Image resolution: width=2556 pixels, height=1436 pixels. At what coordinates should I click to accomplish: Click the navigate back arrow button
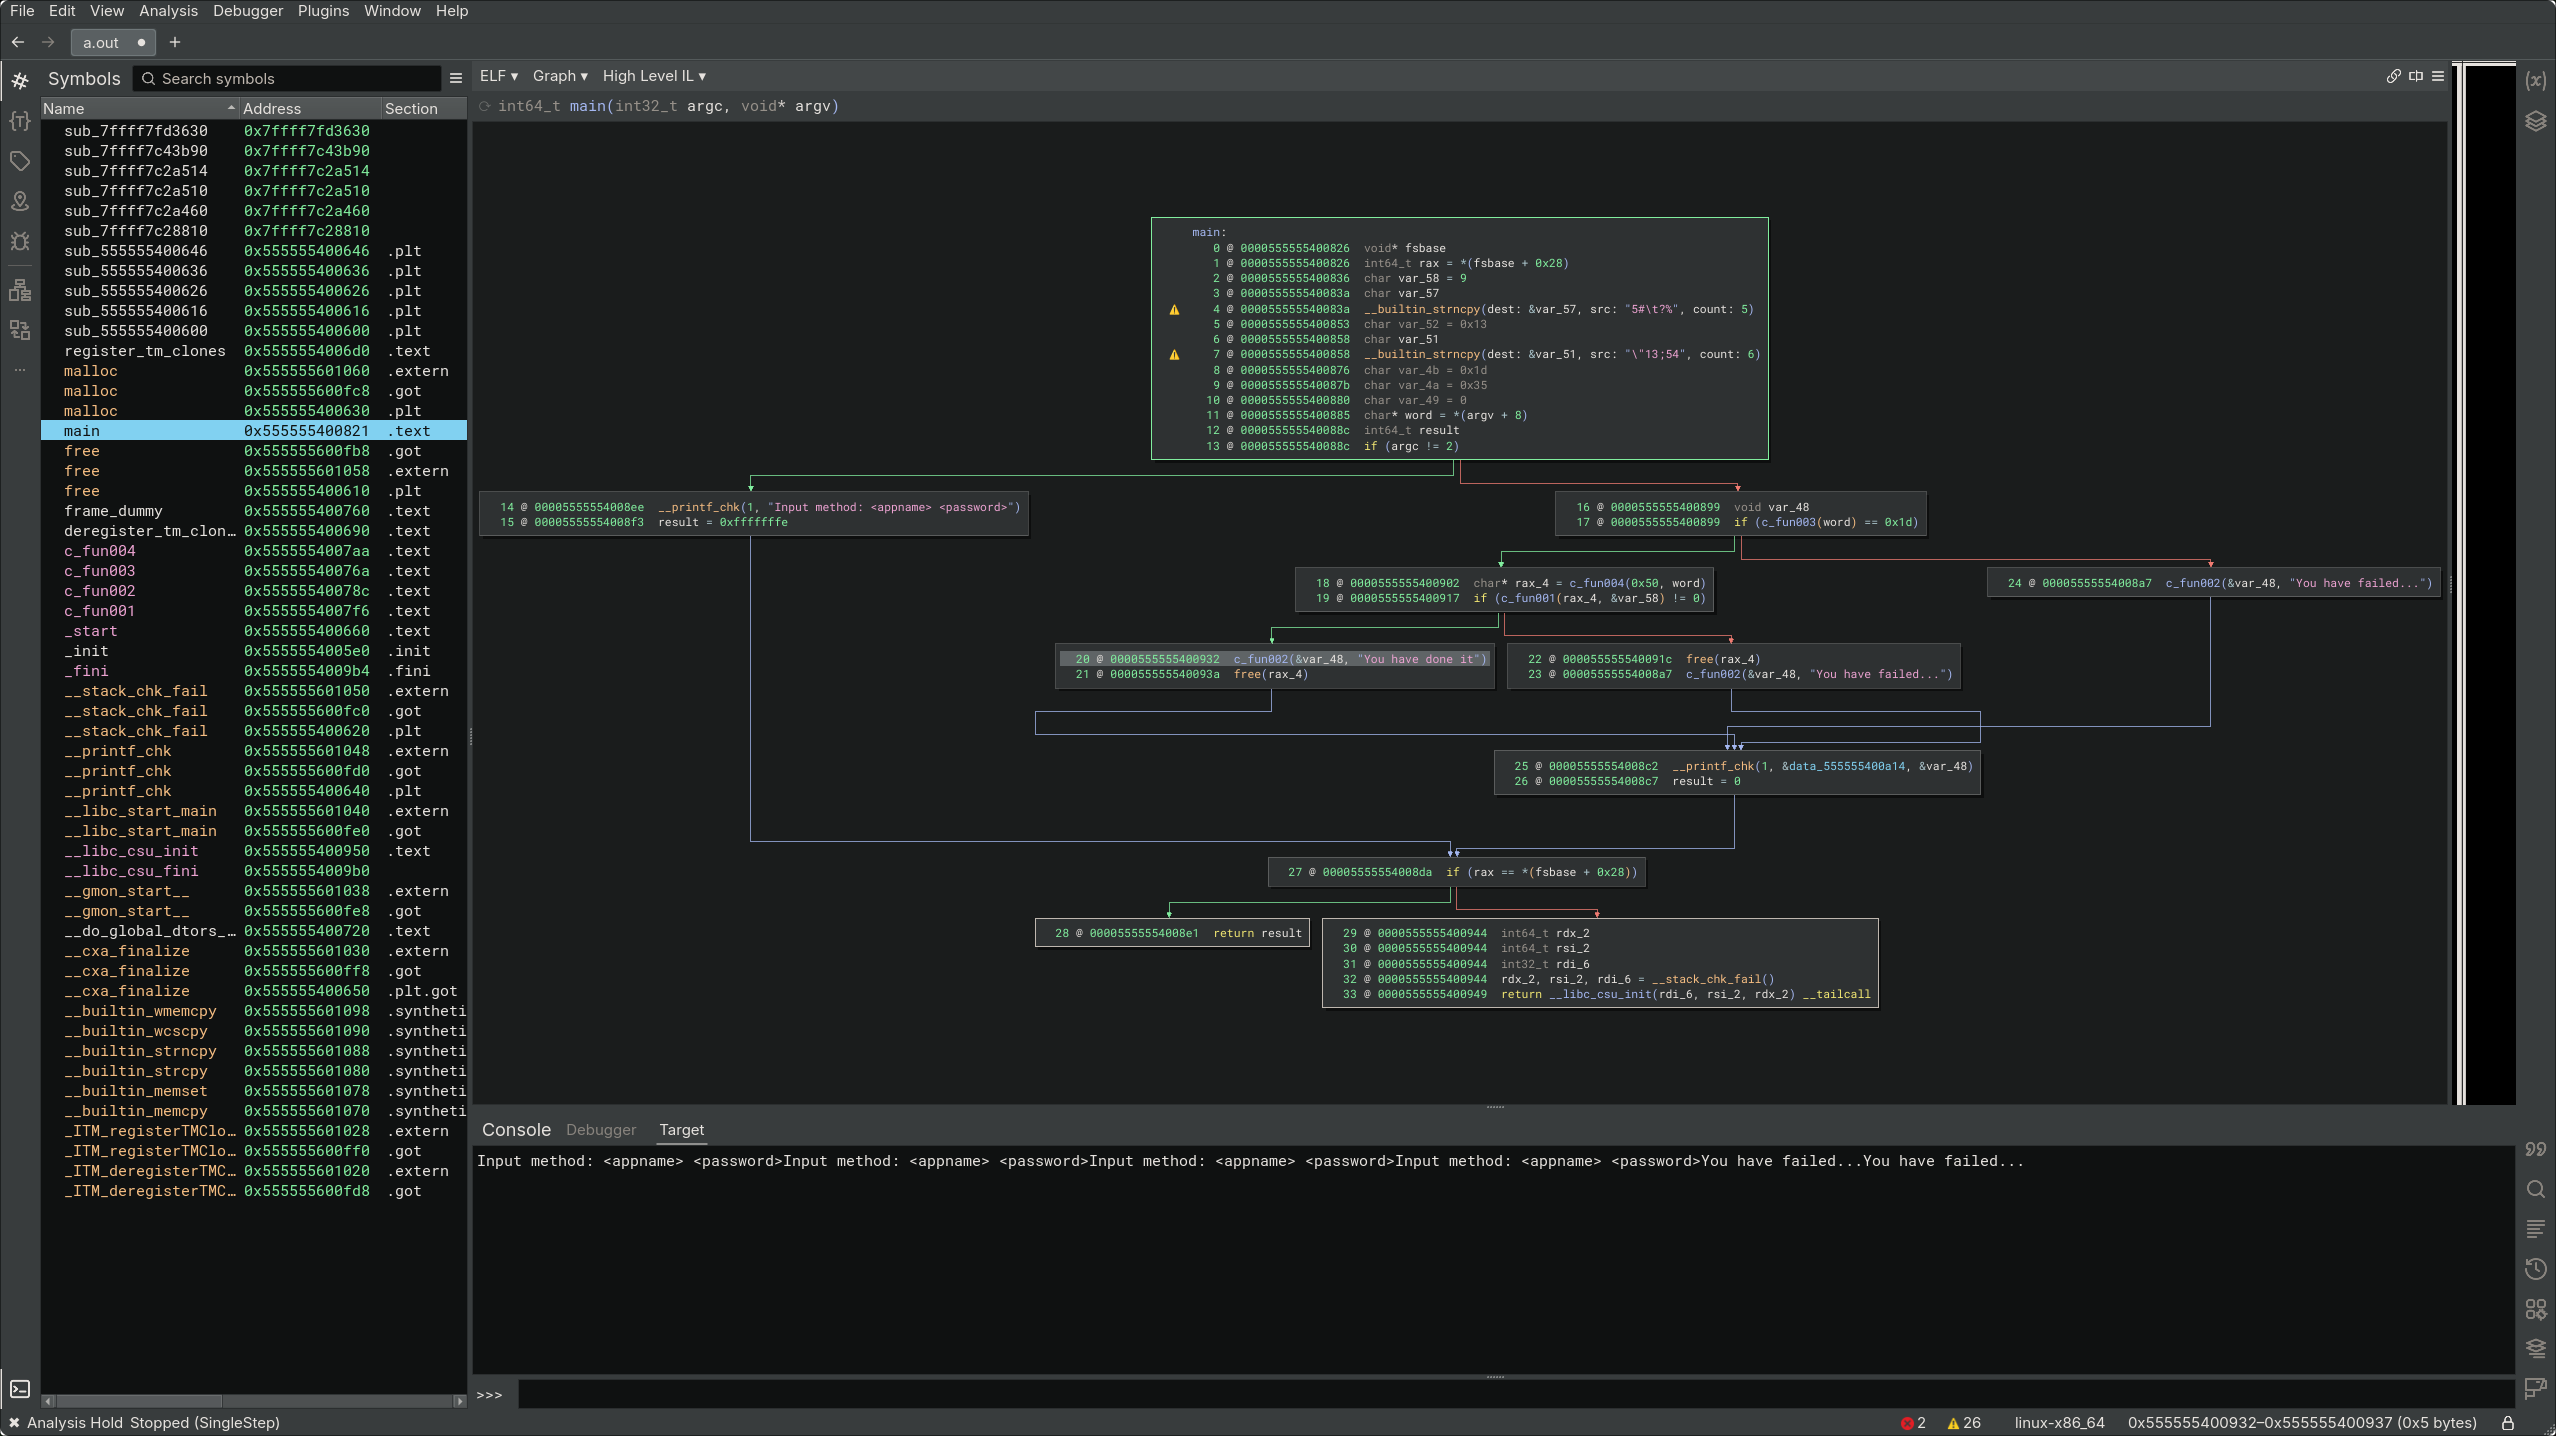18,42
